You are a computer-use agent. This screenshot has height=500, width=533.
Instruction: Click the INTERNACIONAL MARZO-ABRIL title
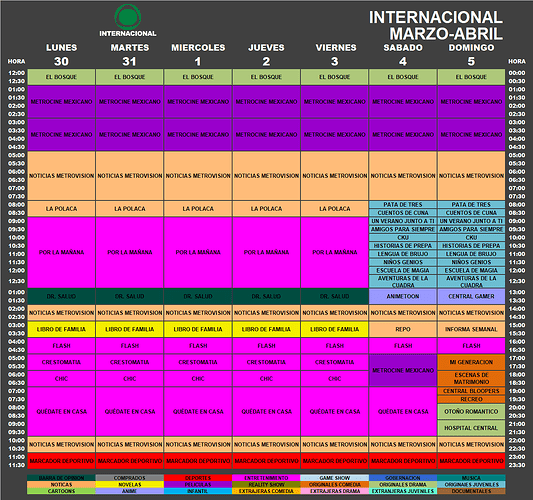coord(436,25)
